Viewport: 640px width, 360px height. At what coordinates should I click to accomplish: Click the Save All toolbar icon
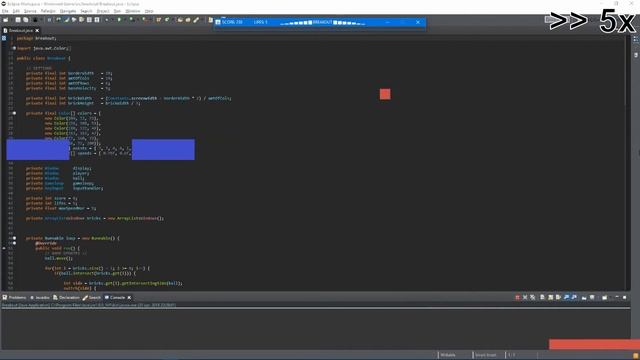(x=25, y=20)
